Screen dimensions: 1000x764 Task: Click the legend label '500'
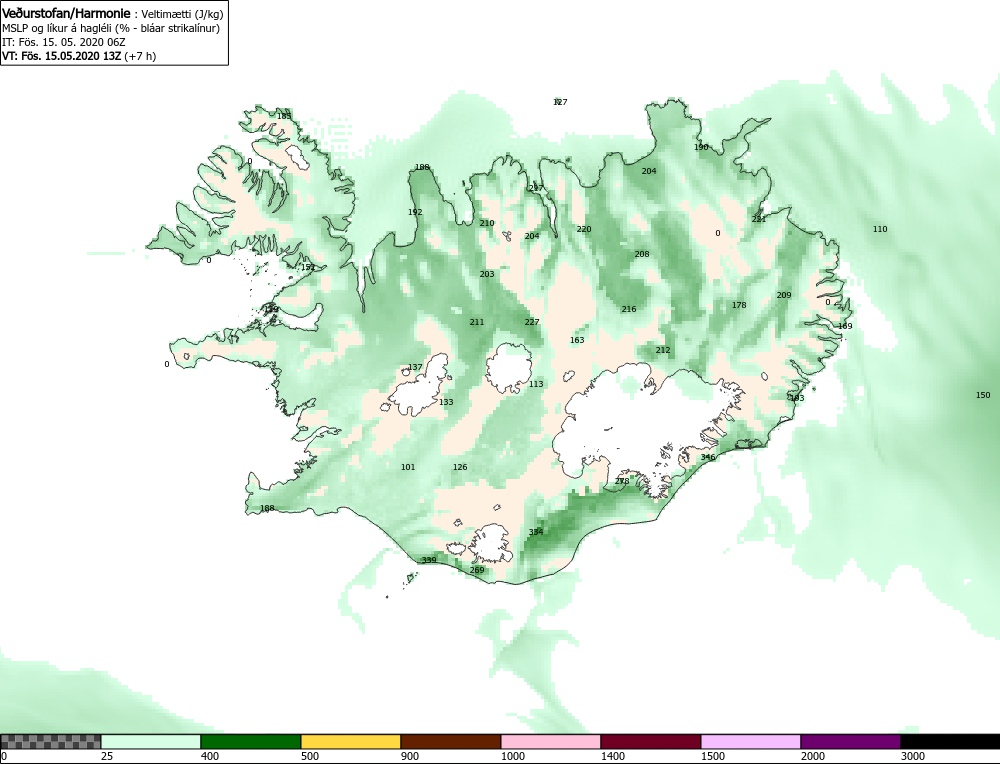(x=310, y=756)
